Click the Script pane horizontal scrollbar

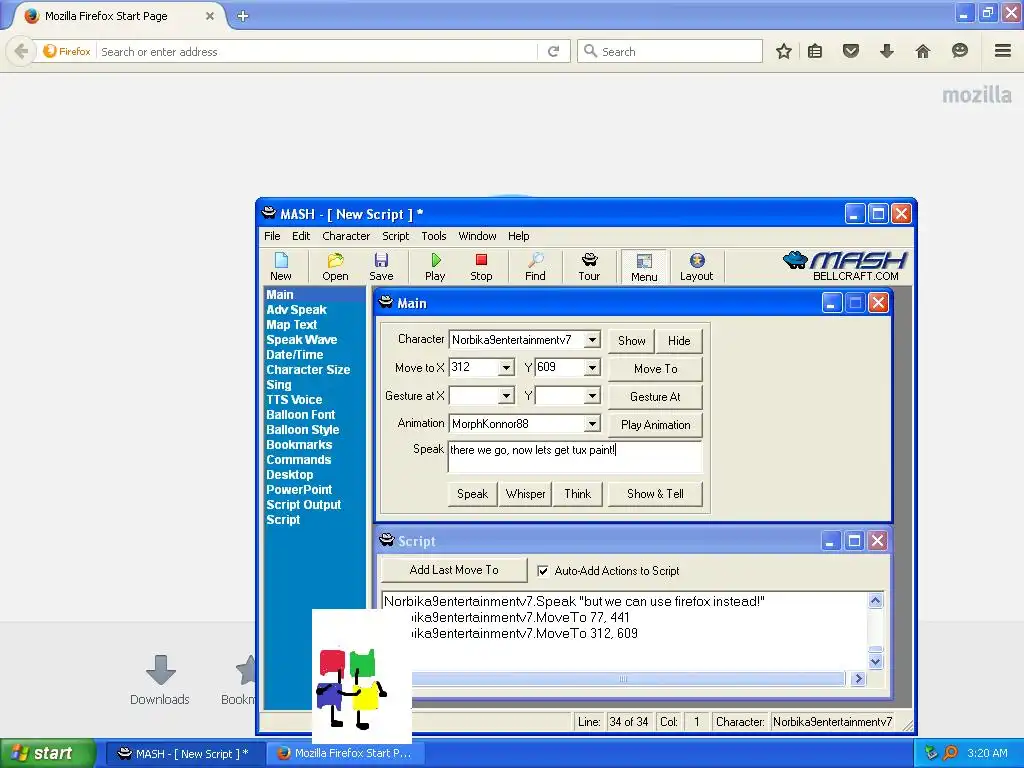pyautogui.click(x=626, y=679)
